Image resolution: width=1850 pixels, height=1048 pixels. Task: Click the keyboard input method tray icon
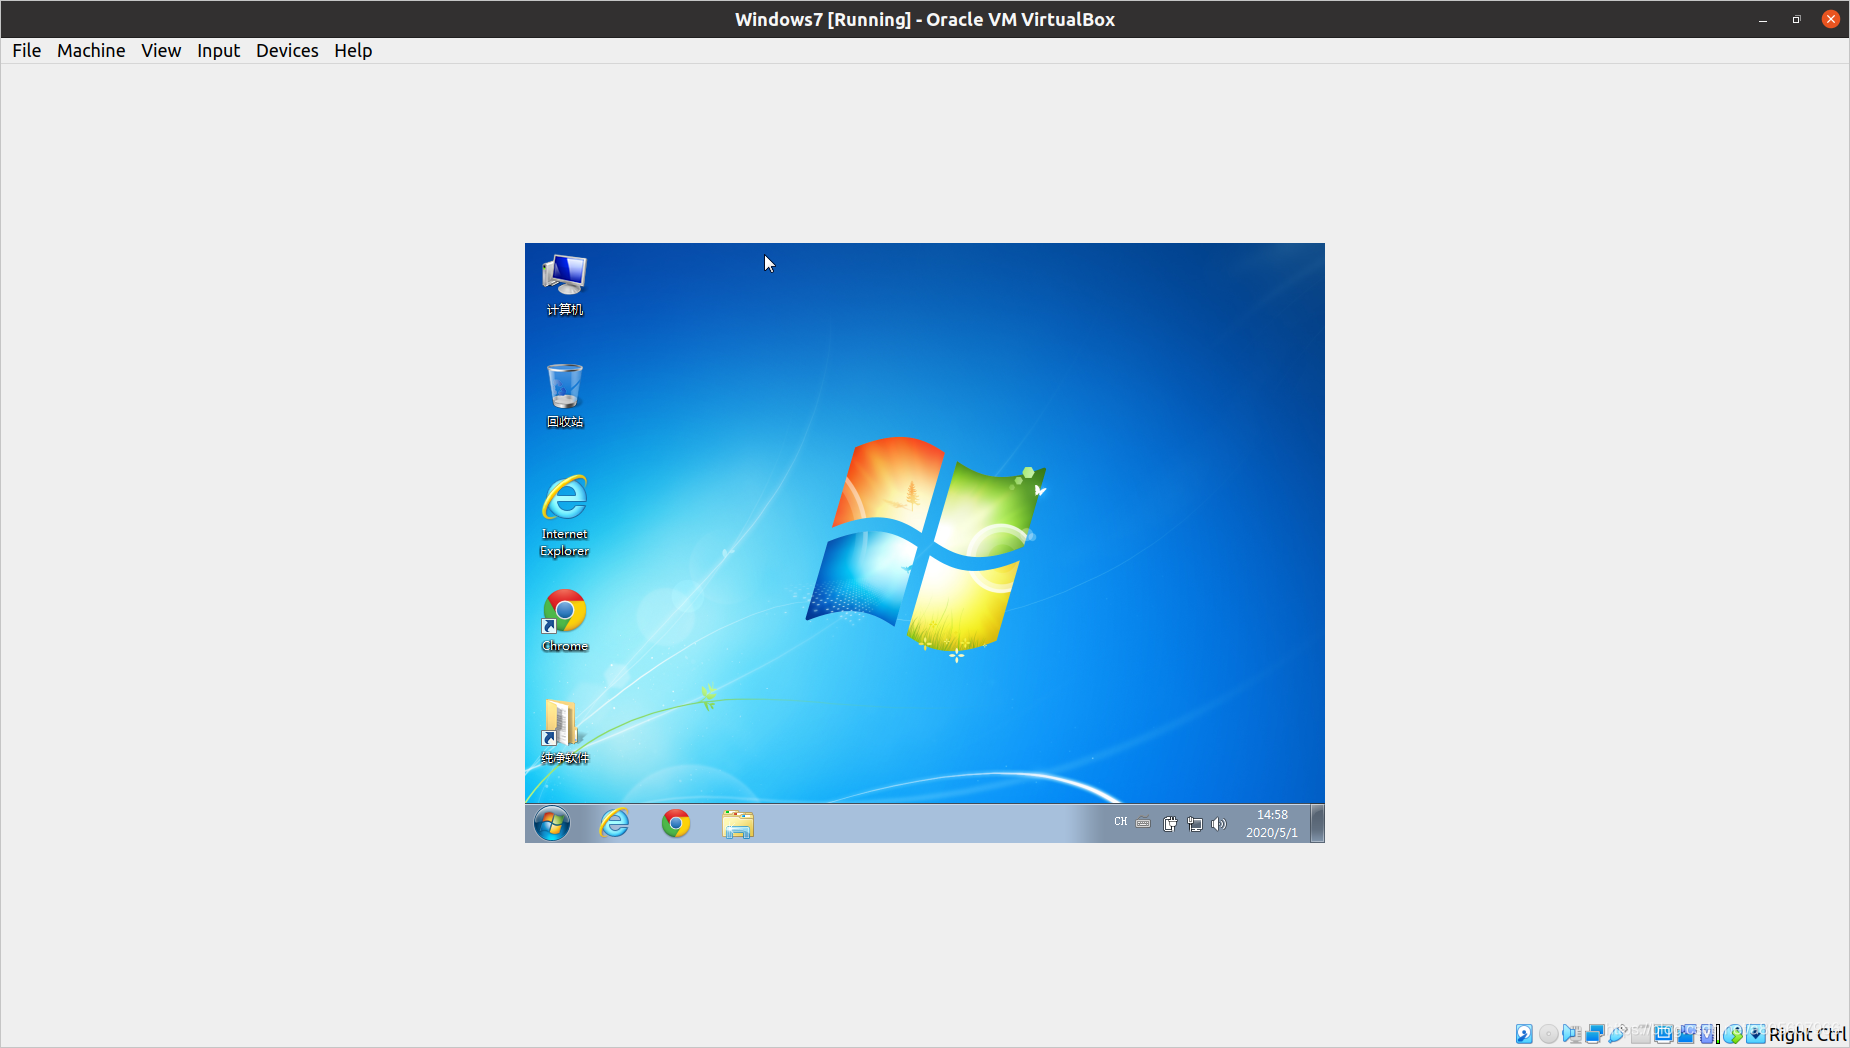coord(1143,823)
